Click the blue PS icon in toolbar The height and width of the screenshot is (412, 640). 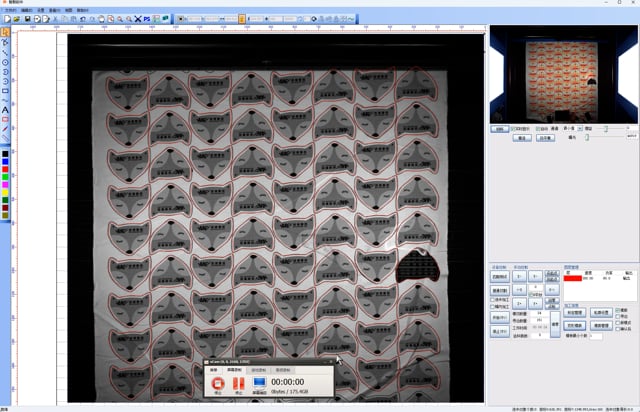[147, 19]
